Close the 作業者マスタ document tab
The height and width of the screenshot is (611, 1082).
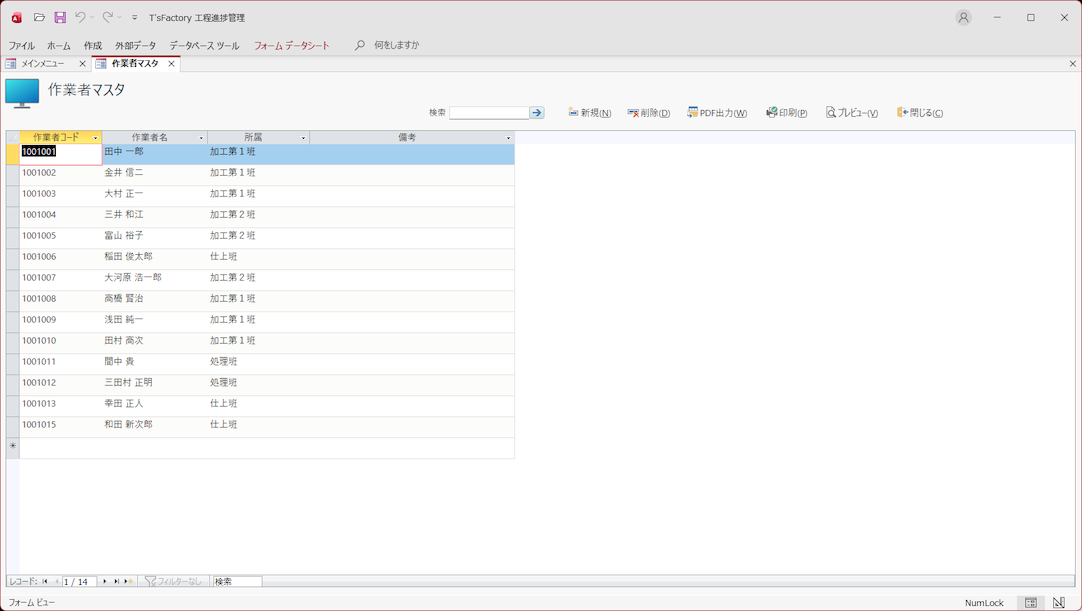tap(171, 64)
